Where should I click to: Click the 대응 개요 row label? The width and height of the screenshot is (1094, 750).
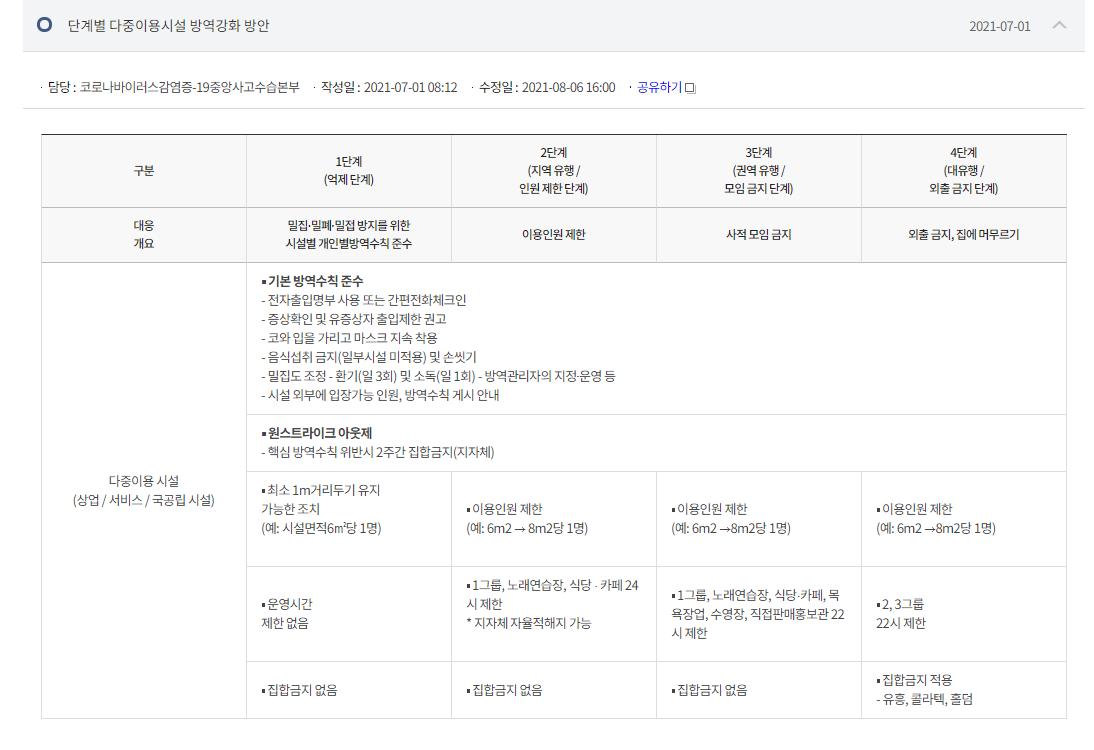pos(144,234)
